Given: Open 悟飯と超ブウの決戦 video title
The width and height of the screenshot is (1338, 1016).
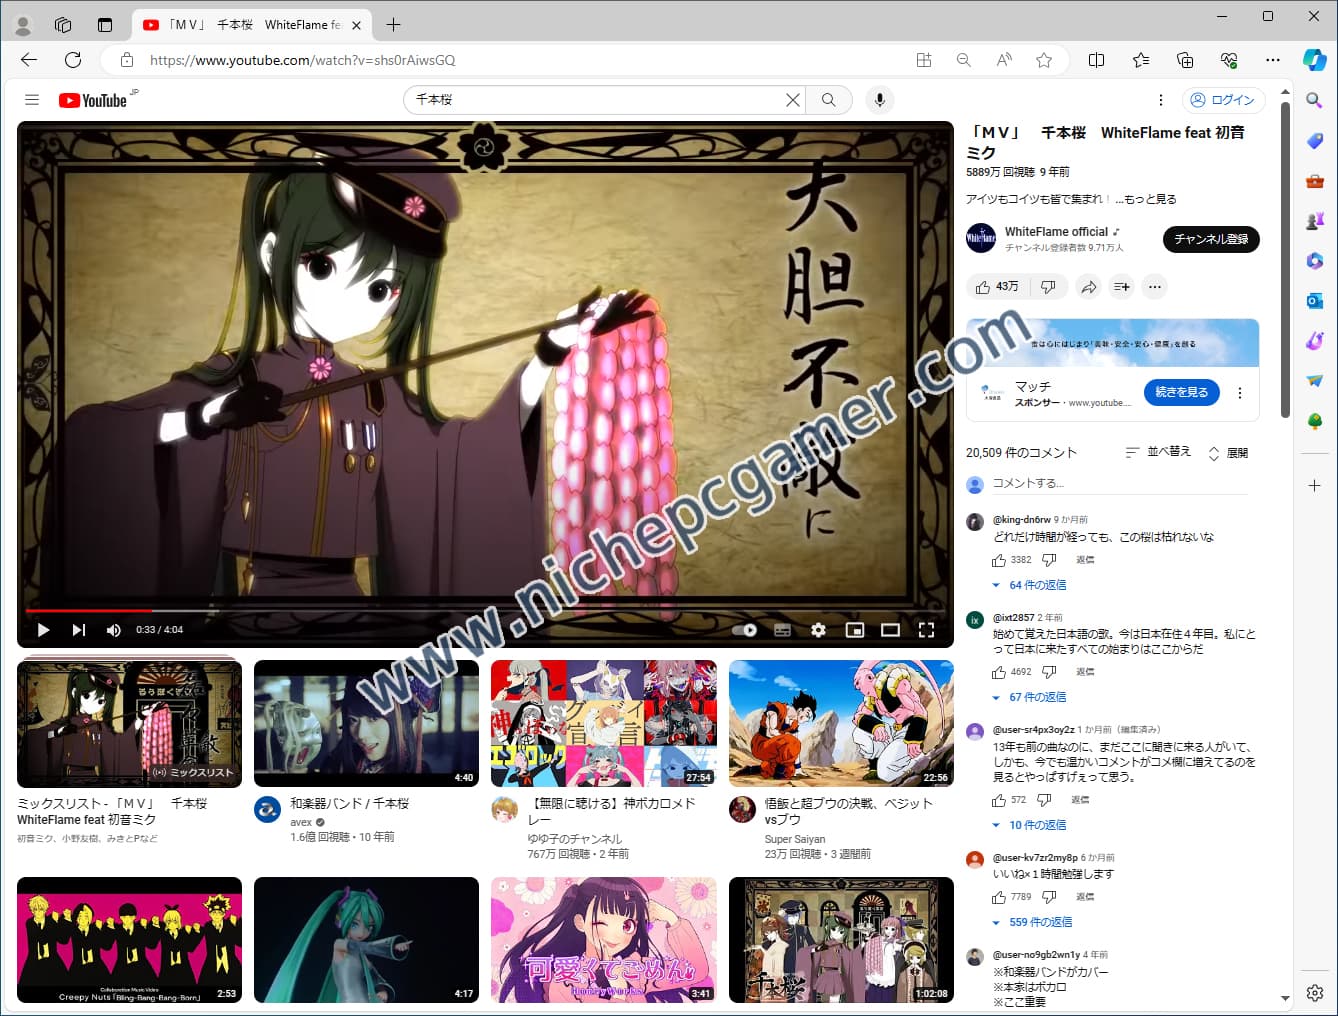Looking at the screenshot, I should (848, 811).
